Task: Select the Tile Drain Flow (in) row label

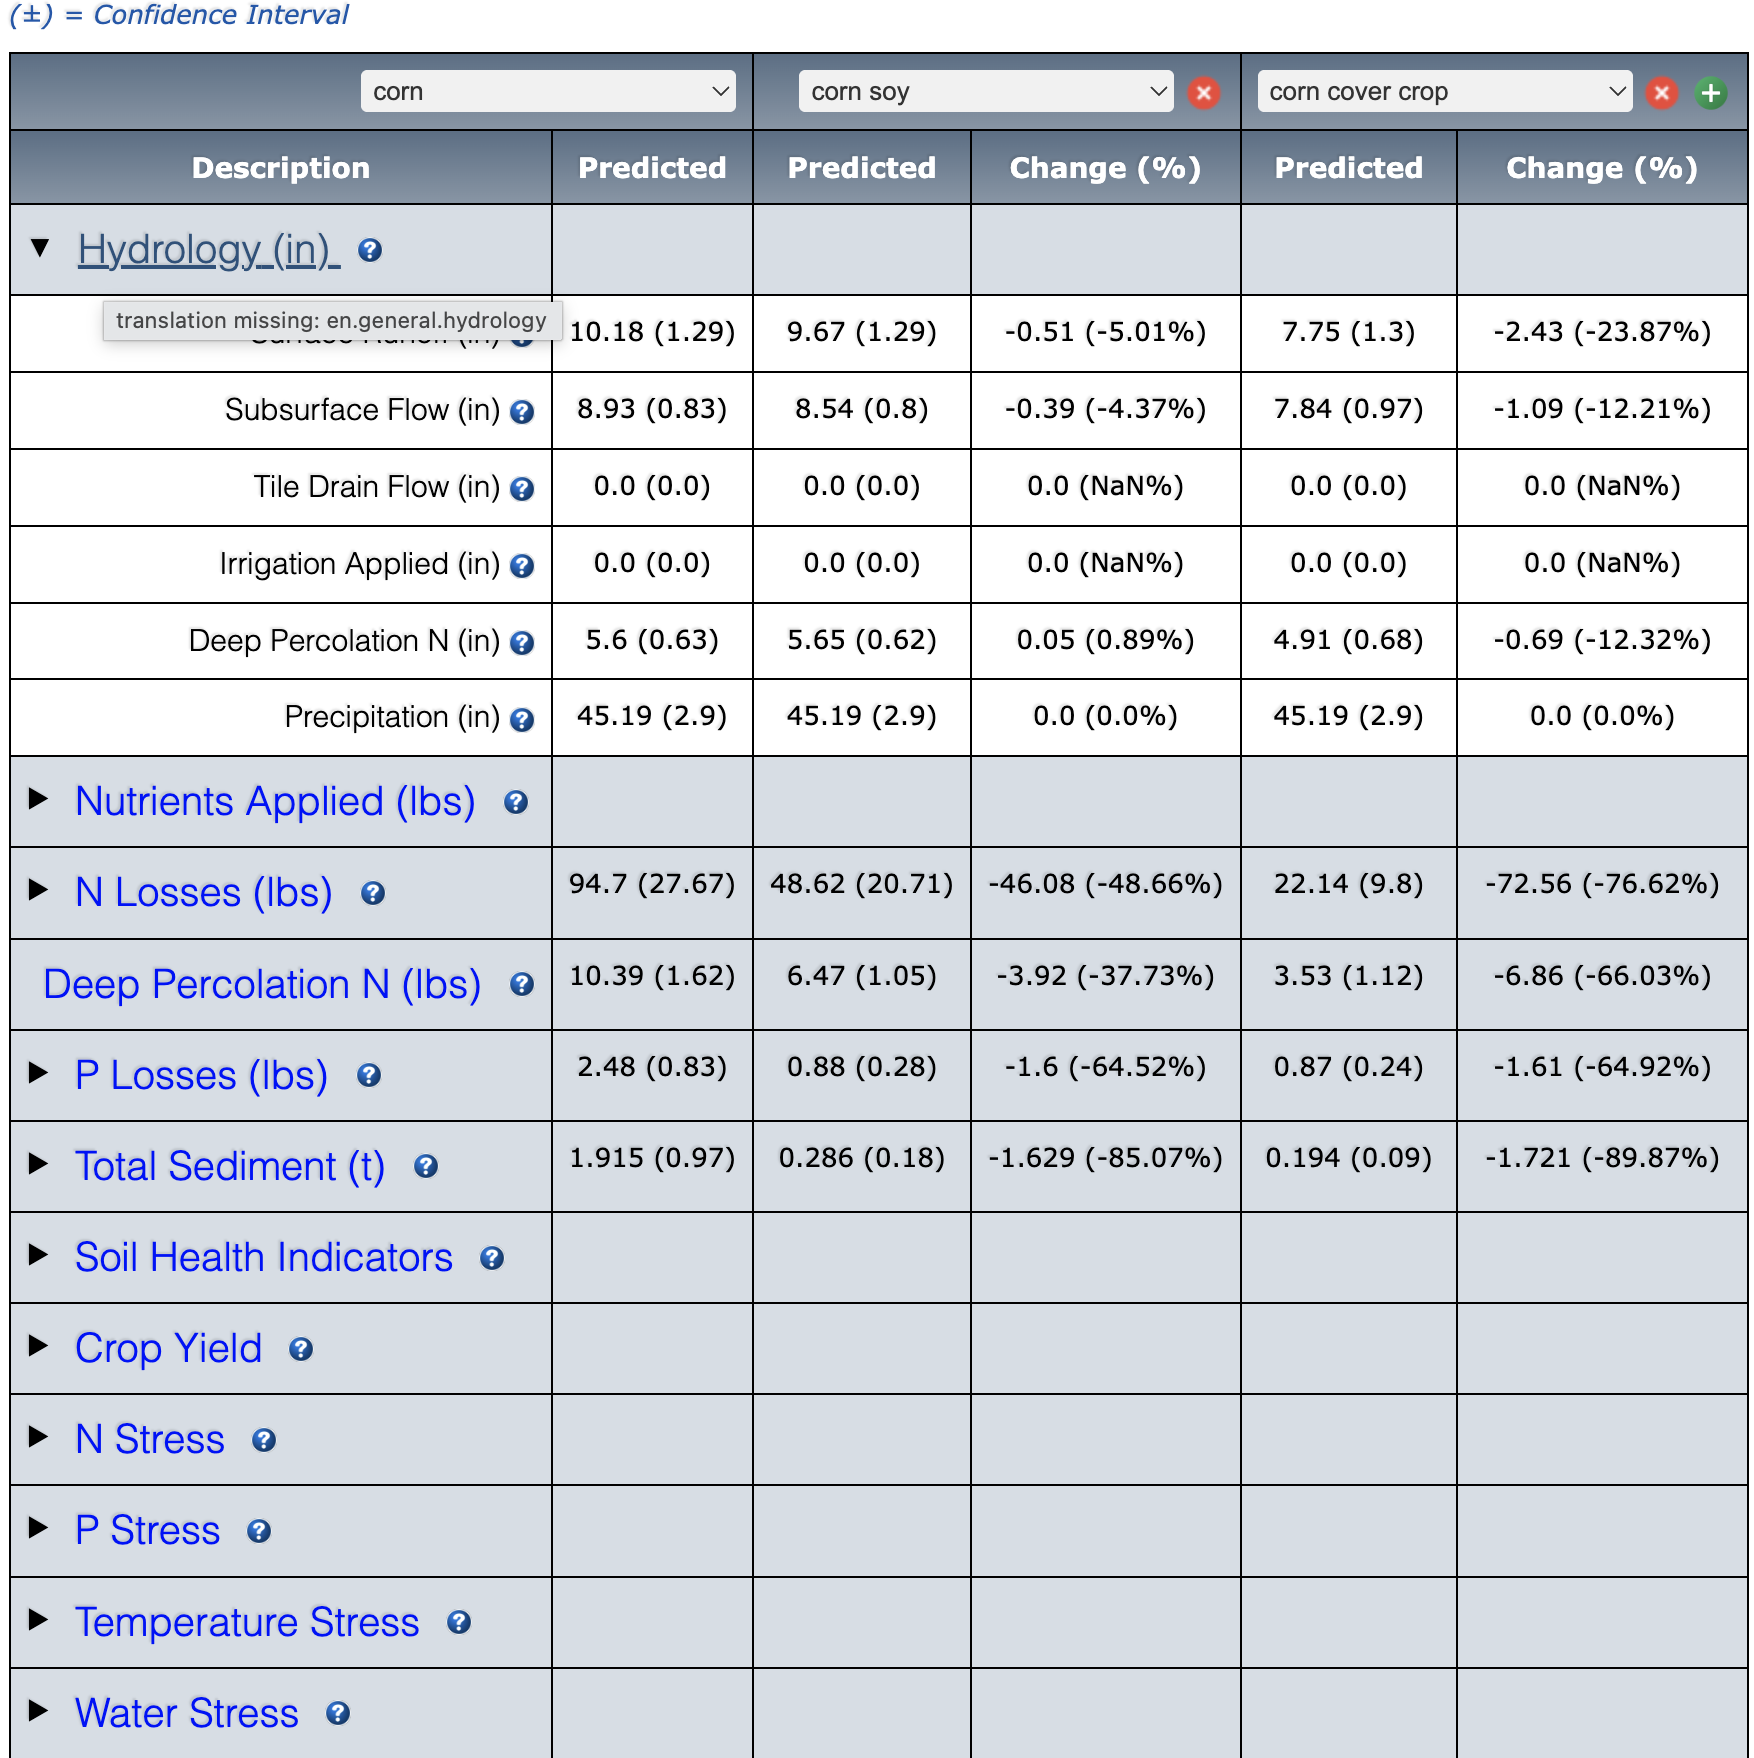Action: tap(376, 487)
